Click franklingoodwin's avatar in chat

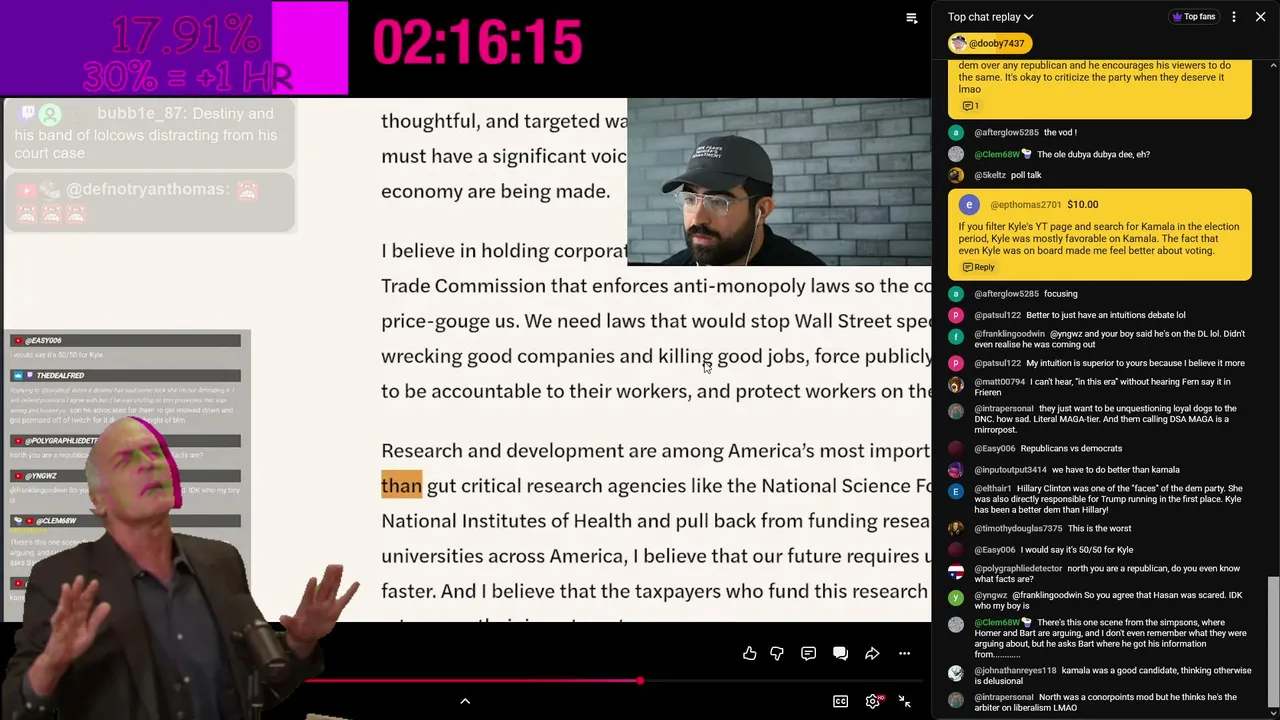(956, 338)
